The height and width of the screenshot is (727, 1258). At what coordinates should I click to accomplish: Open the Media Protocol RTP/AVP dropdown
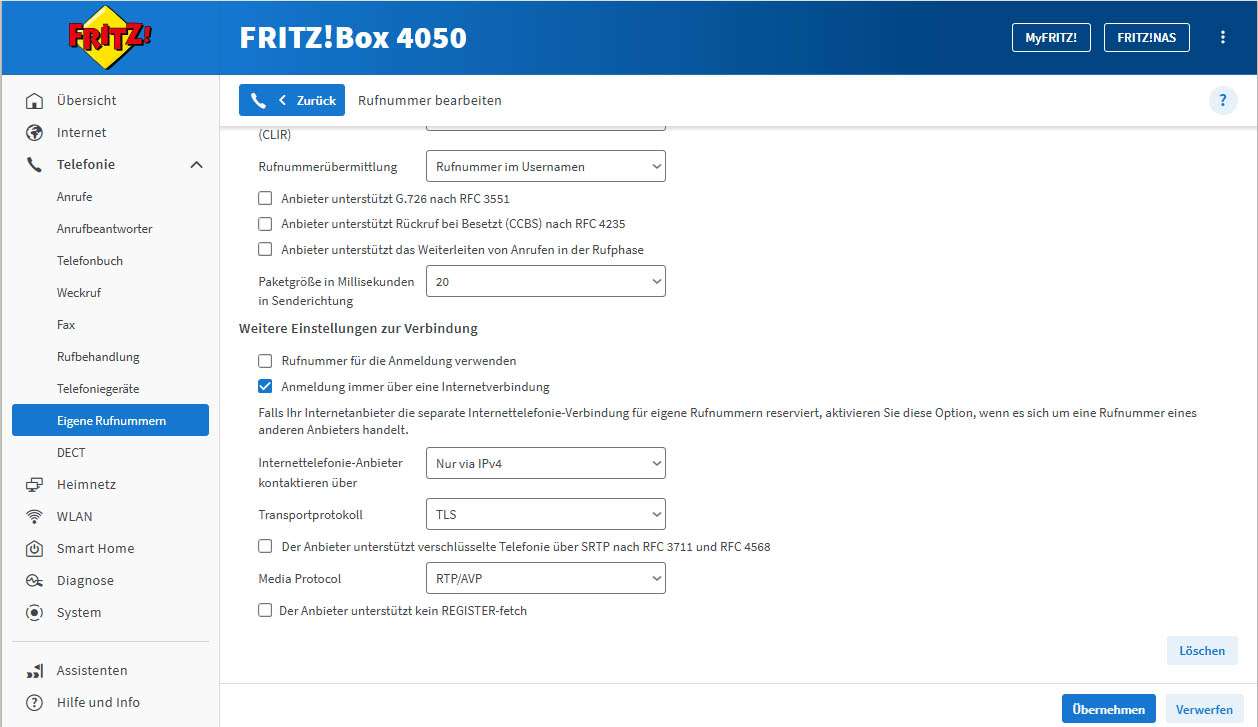[x=545, y=578]
